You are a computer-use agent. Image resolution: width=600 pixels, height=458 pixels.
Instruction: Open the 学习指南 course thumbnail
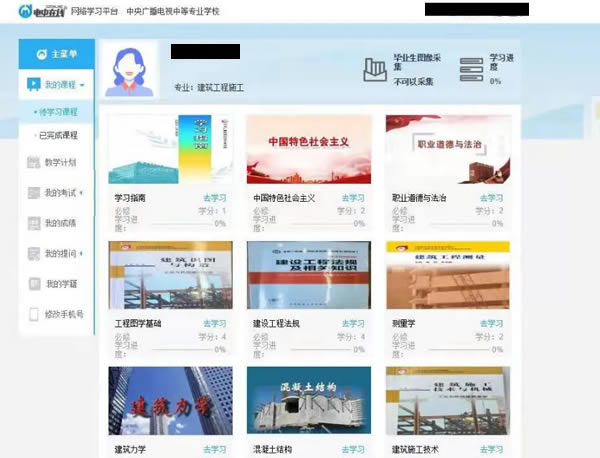170,149
